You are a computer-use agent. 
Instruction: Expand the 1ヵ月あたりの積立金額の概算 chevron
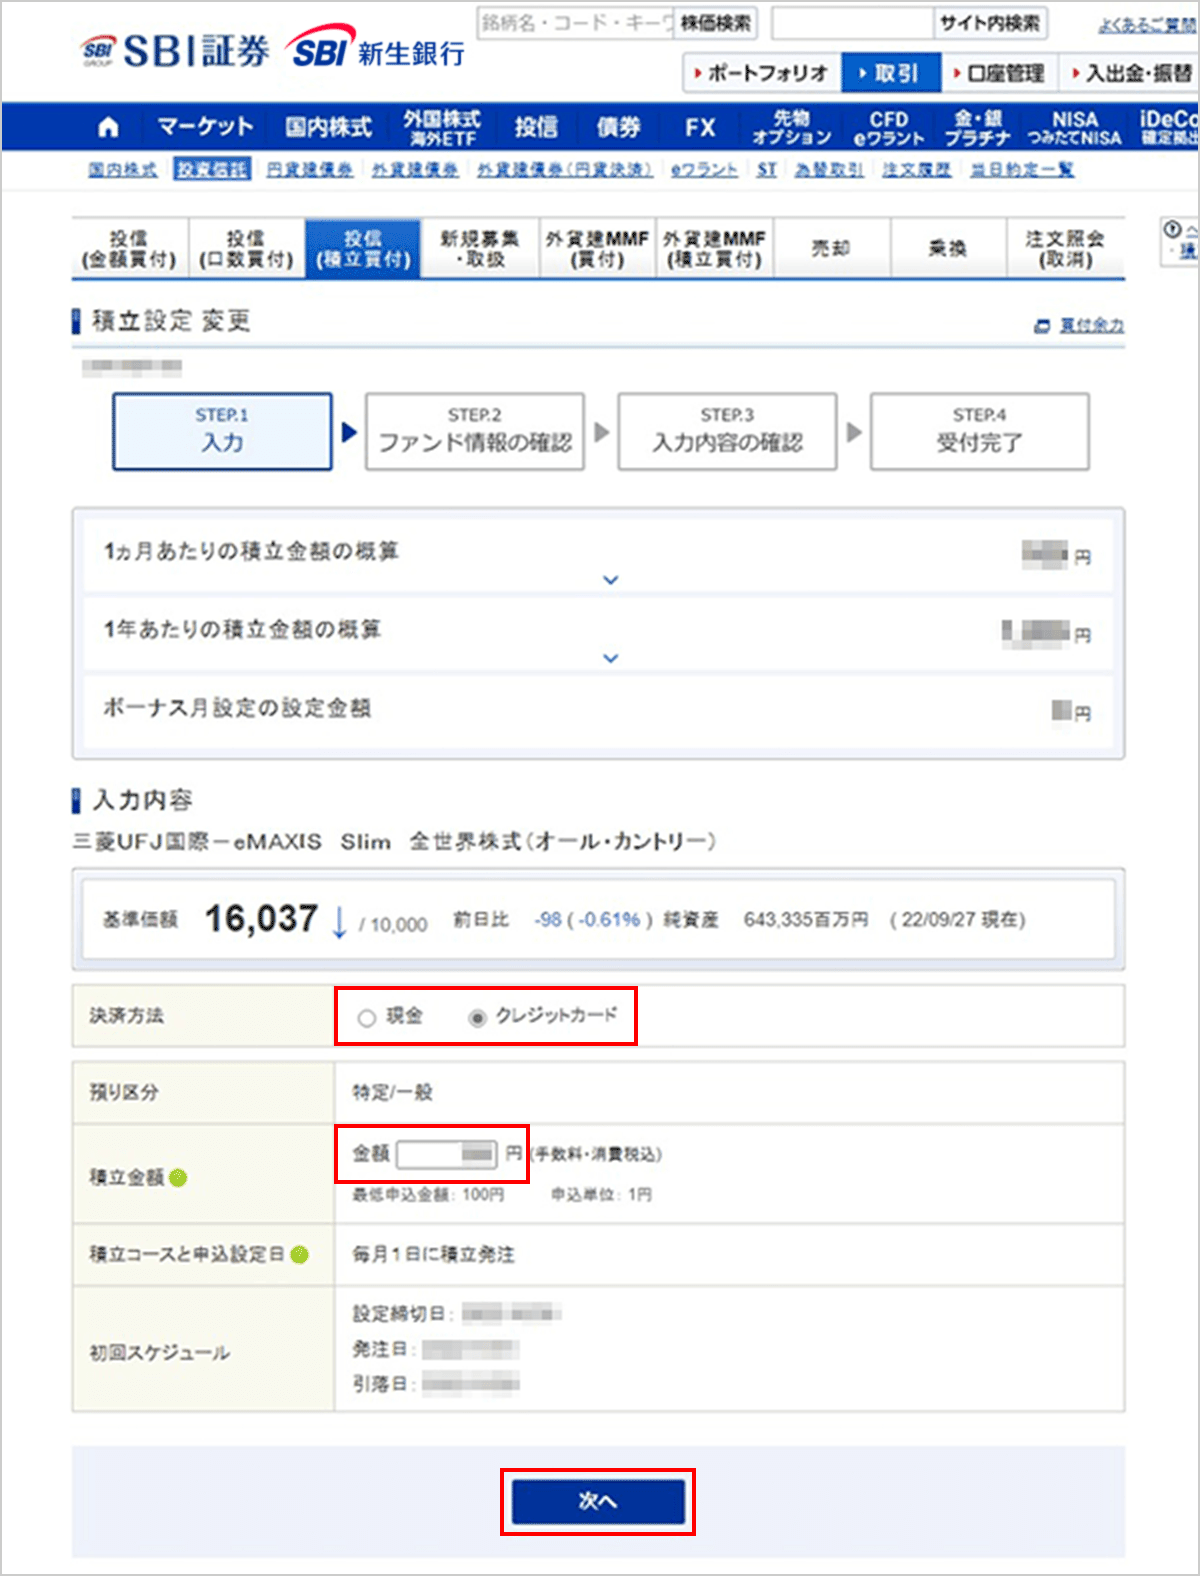[x=611, y=580]
